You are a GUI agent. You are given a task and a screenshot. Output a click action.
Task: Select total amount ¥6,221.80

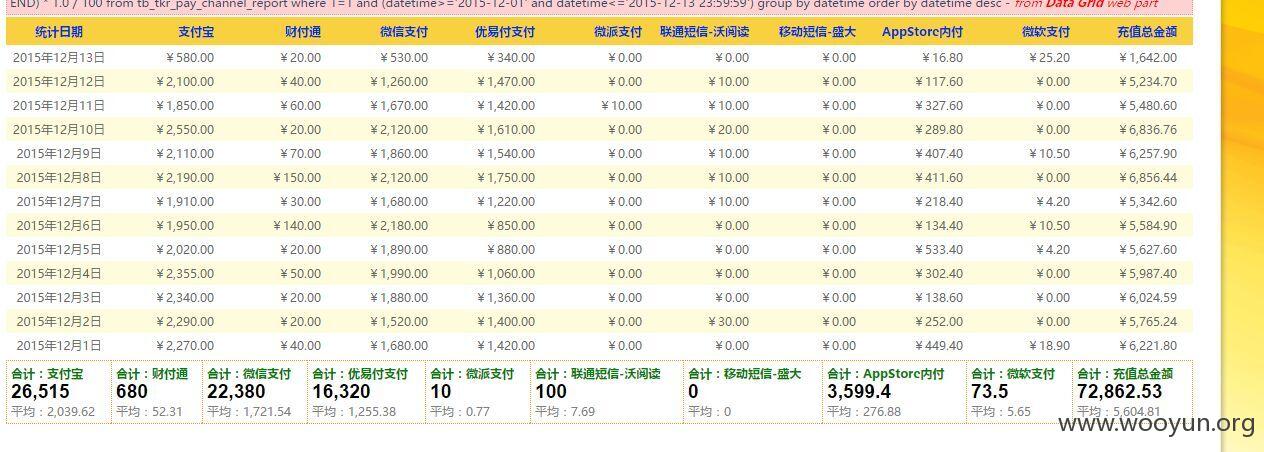pos(1147,346)
